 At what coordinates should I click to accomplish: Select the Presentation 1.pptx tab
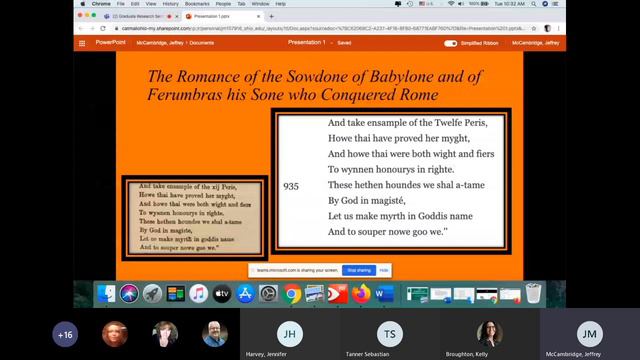222,16
